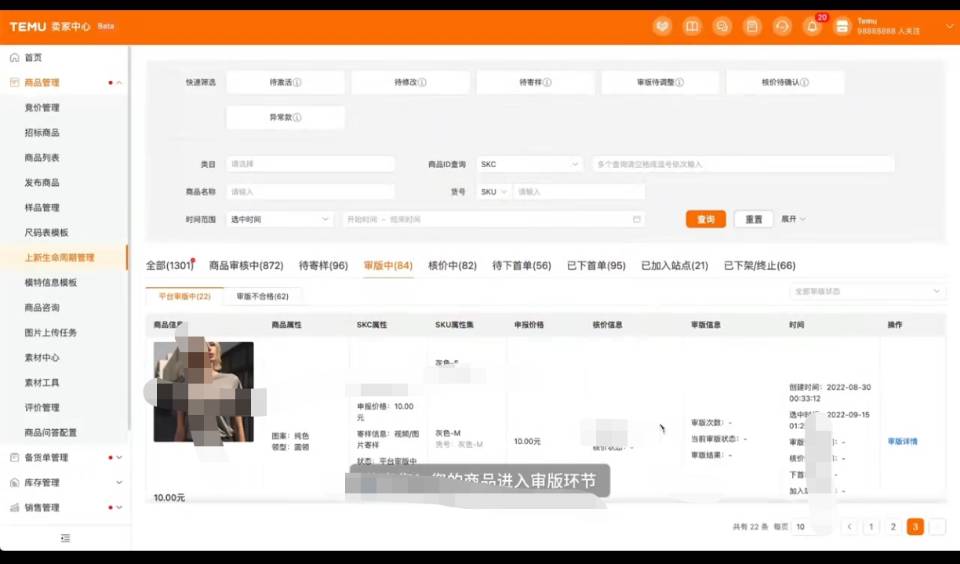
Task: Click the info icon on 待修改 quick filter
Action: 422,82
